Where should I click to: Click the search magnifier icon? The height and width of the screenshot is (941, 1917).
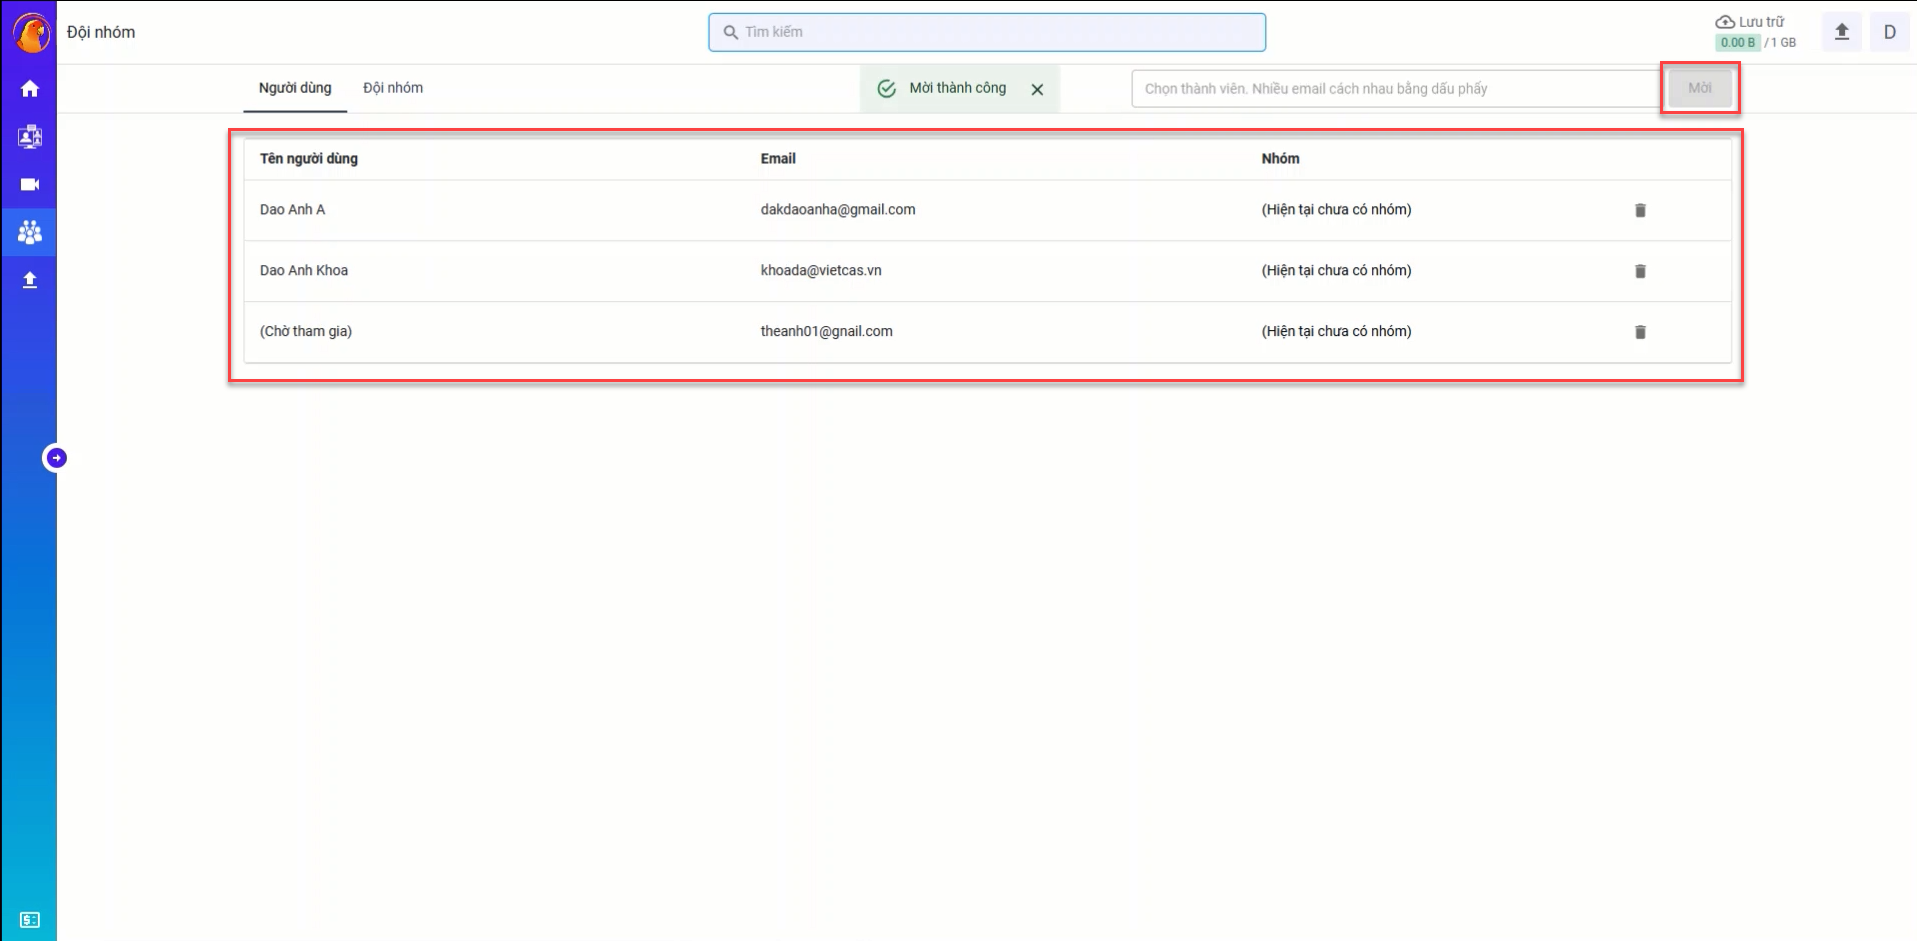(x=731, y=32)
